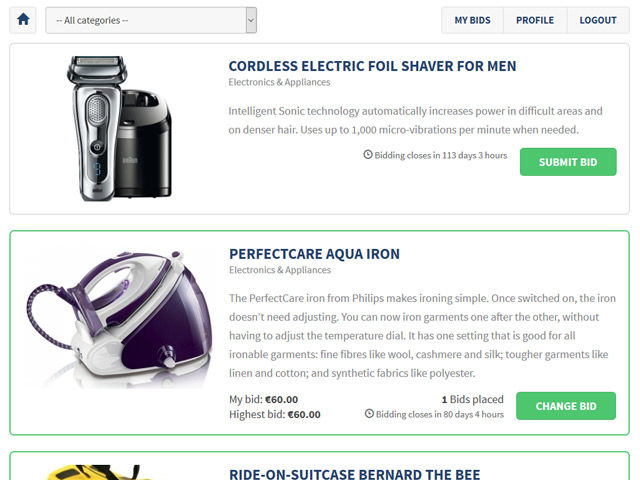View the purple iron product image
The width and height of the screenshot is (640, 480).
pyautogui.click(x=119, y=319)
